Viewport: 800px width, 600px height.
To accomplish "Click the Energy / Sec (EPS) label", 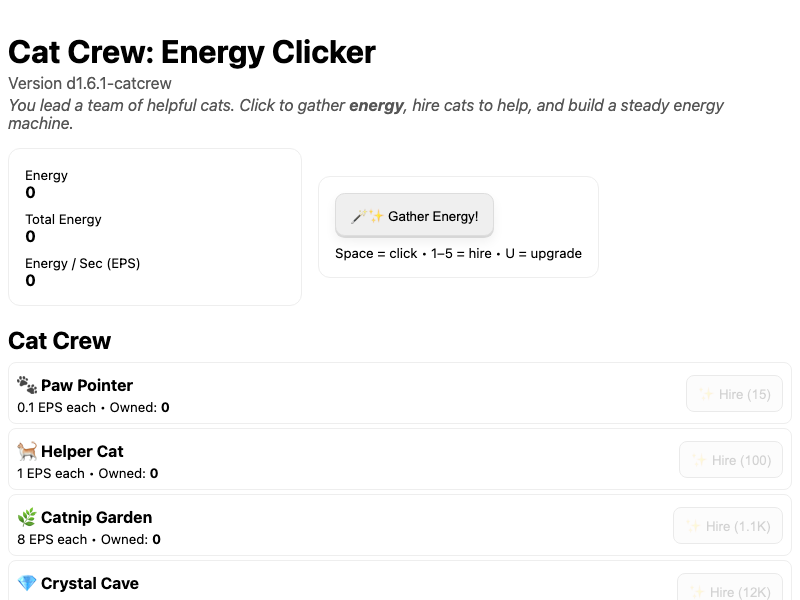I will pos(83,264).
